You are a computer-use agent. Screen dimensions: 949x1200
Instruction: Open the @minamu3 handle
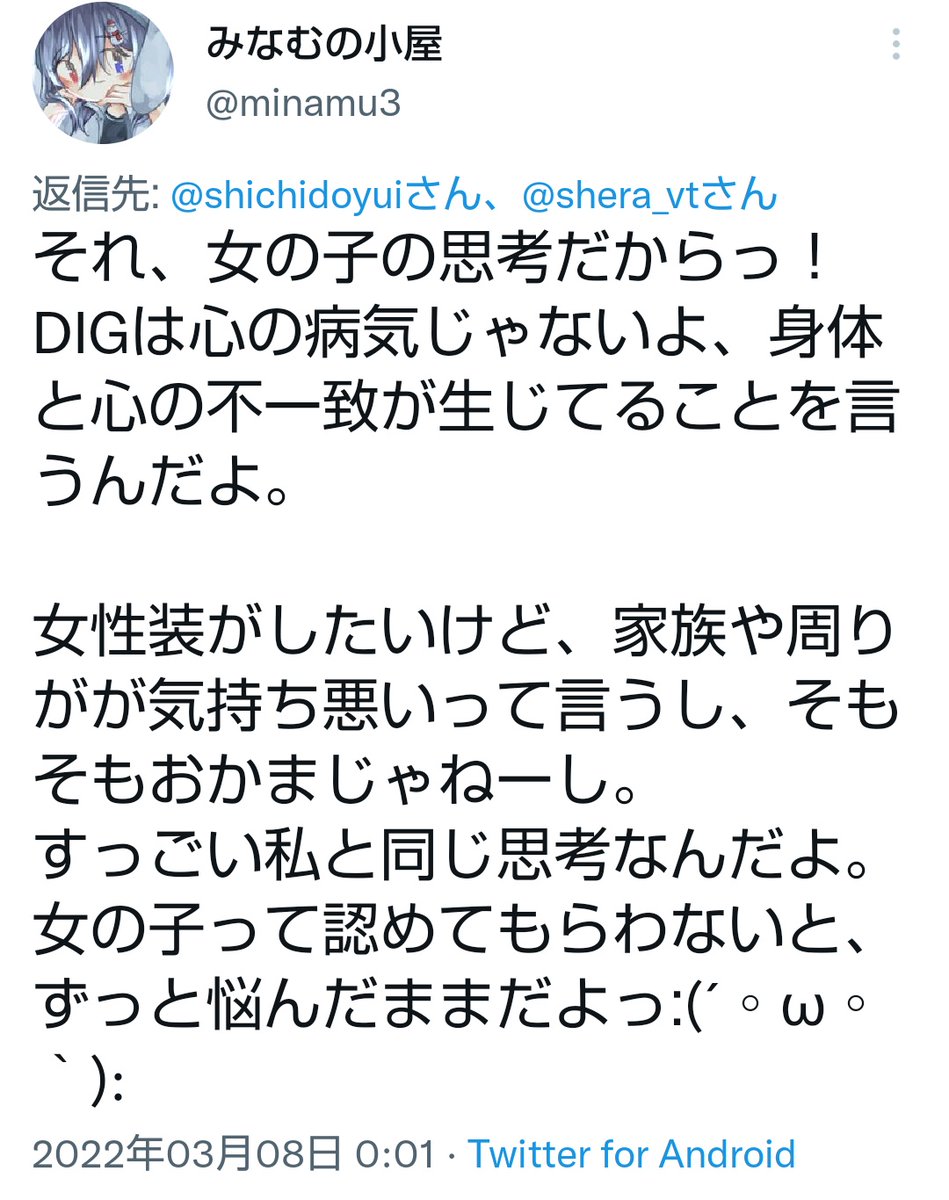tap(303, 104)
